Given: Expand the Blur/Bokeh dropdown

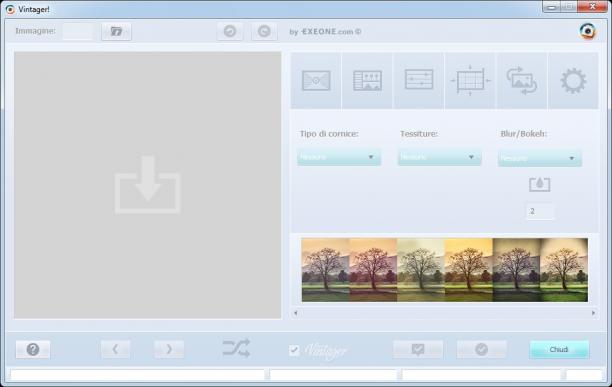Looking at the screenshot, I should [540, 158].
